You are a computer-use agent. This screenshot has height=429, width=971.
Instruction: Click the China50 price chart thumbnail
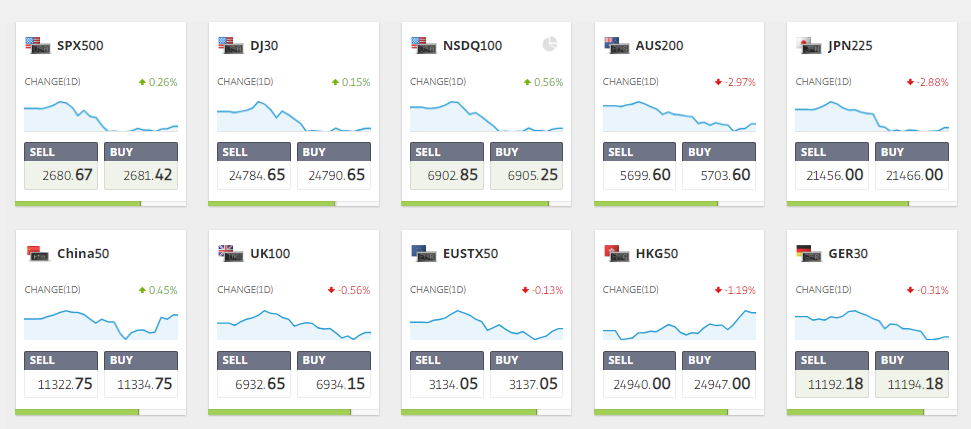[101, 324]
